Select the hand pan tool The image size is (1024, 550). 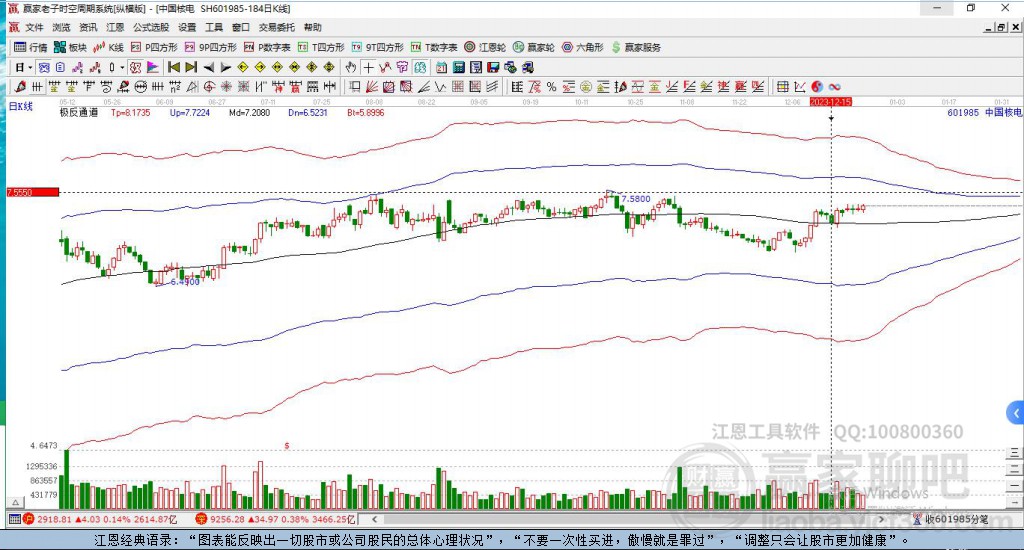pos(351,67)
